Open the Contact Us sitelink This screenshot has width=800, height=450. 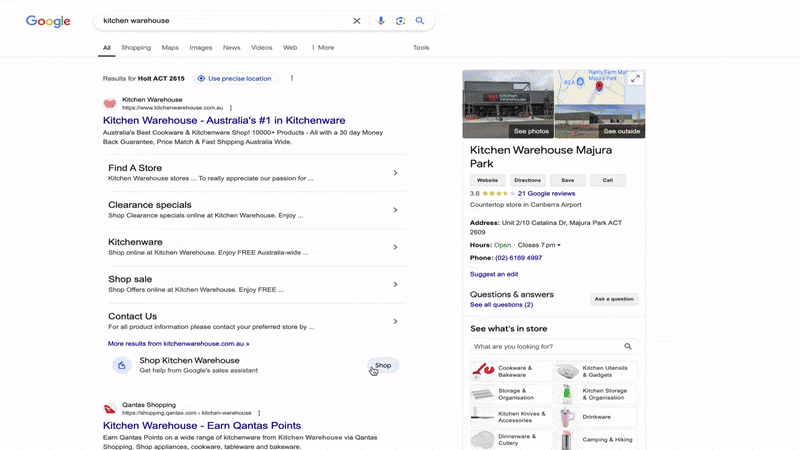pos(132,316)
